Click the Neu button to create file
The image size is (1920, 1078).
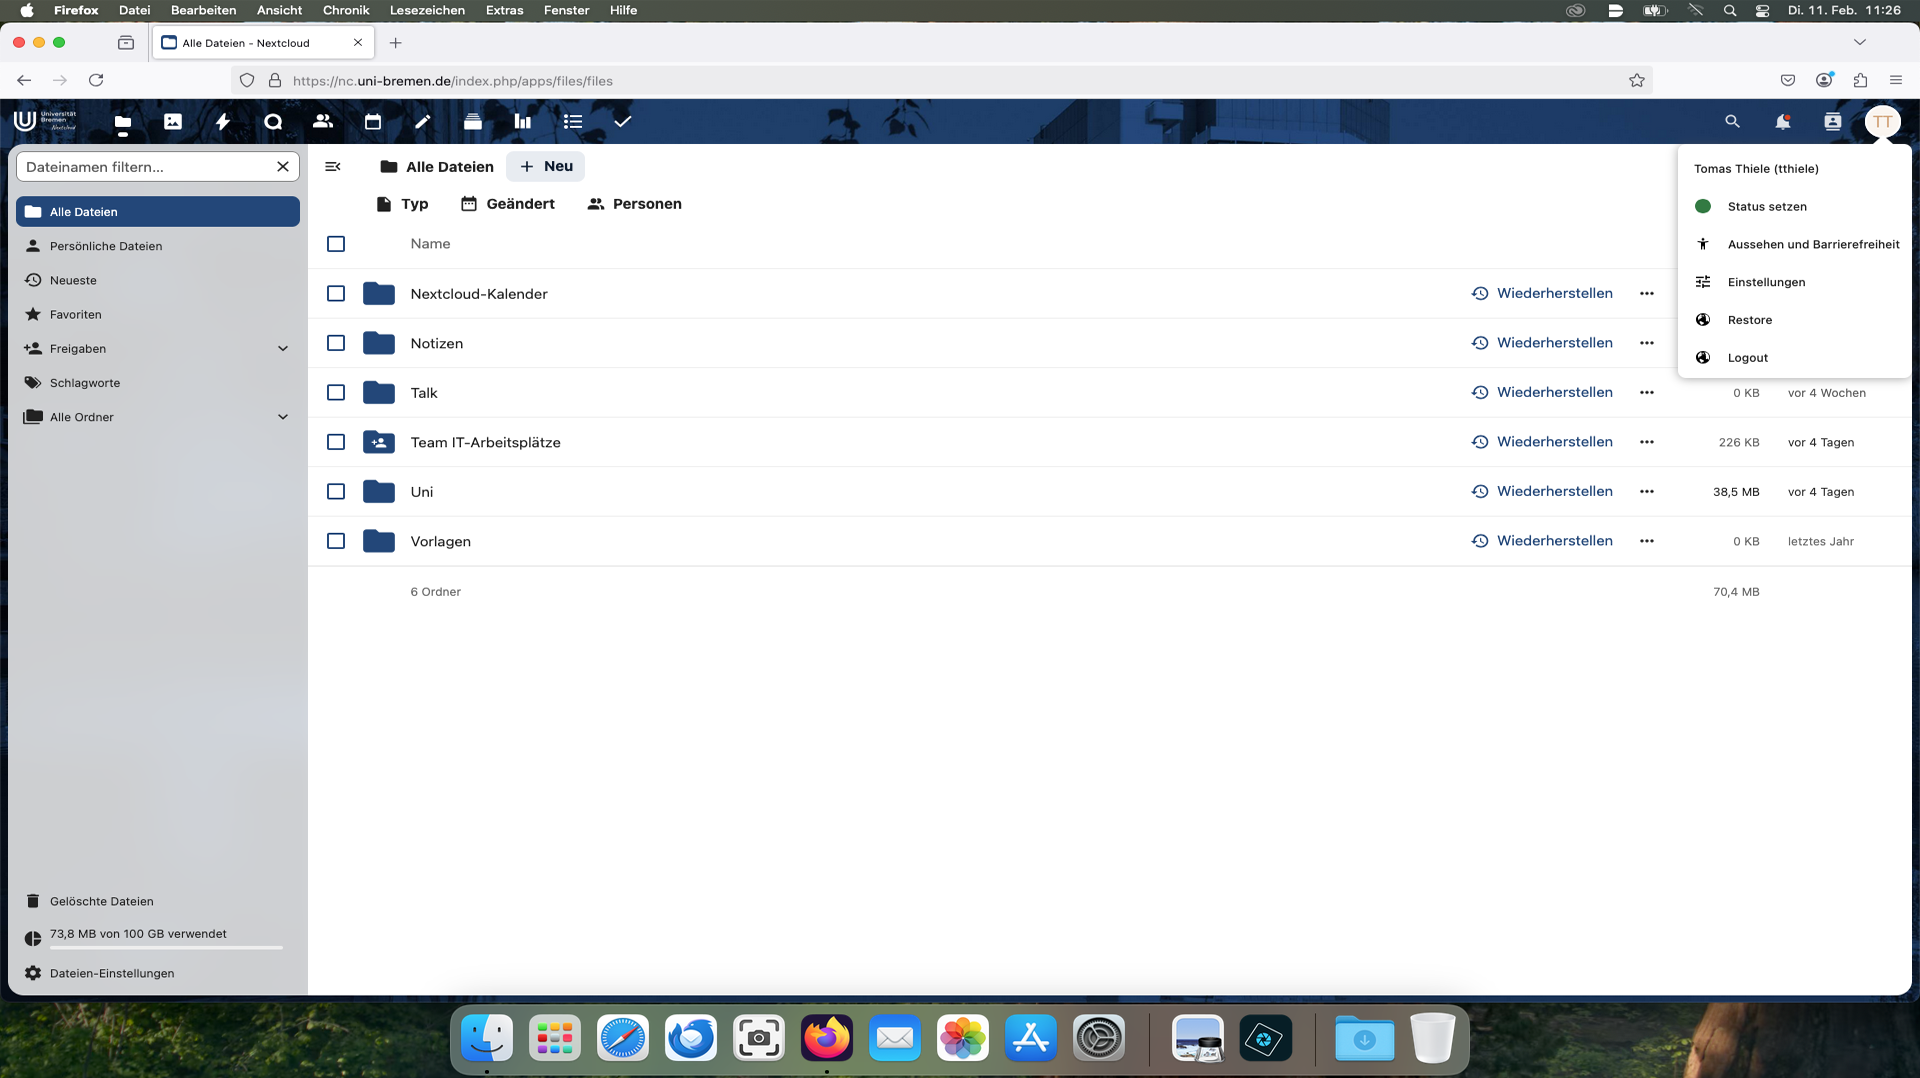546,167
